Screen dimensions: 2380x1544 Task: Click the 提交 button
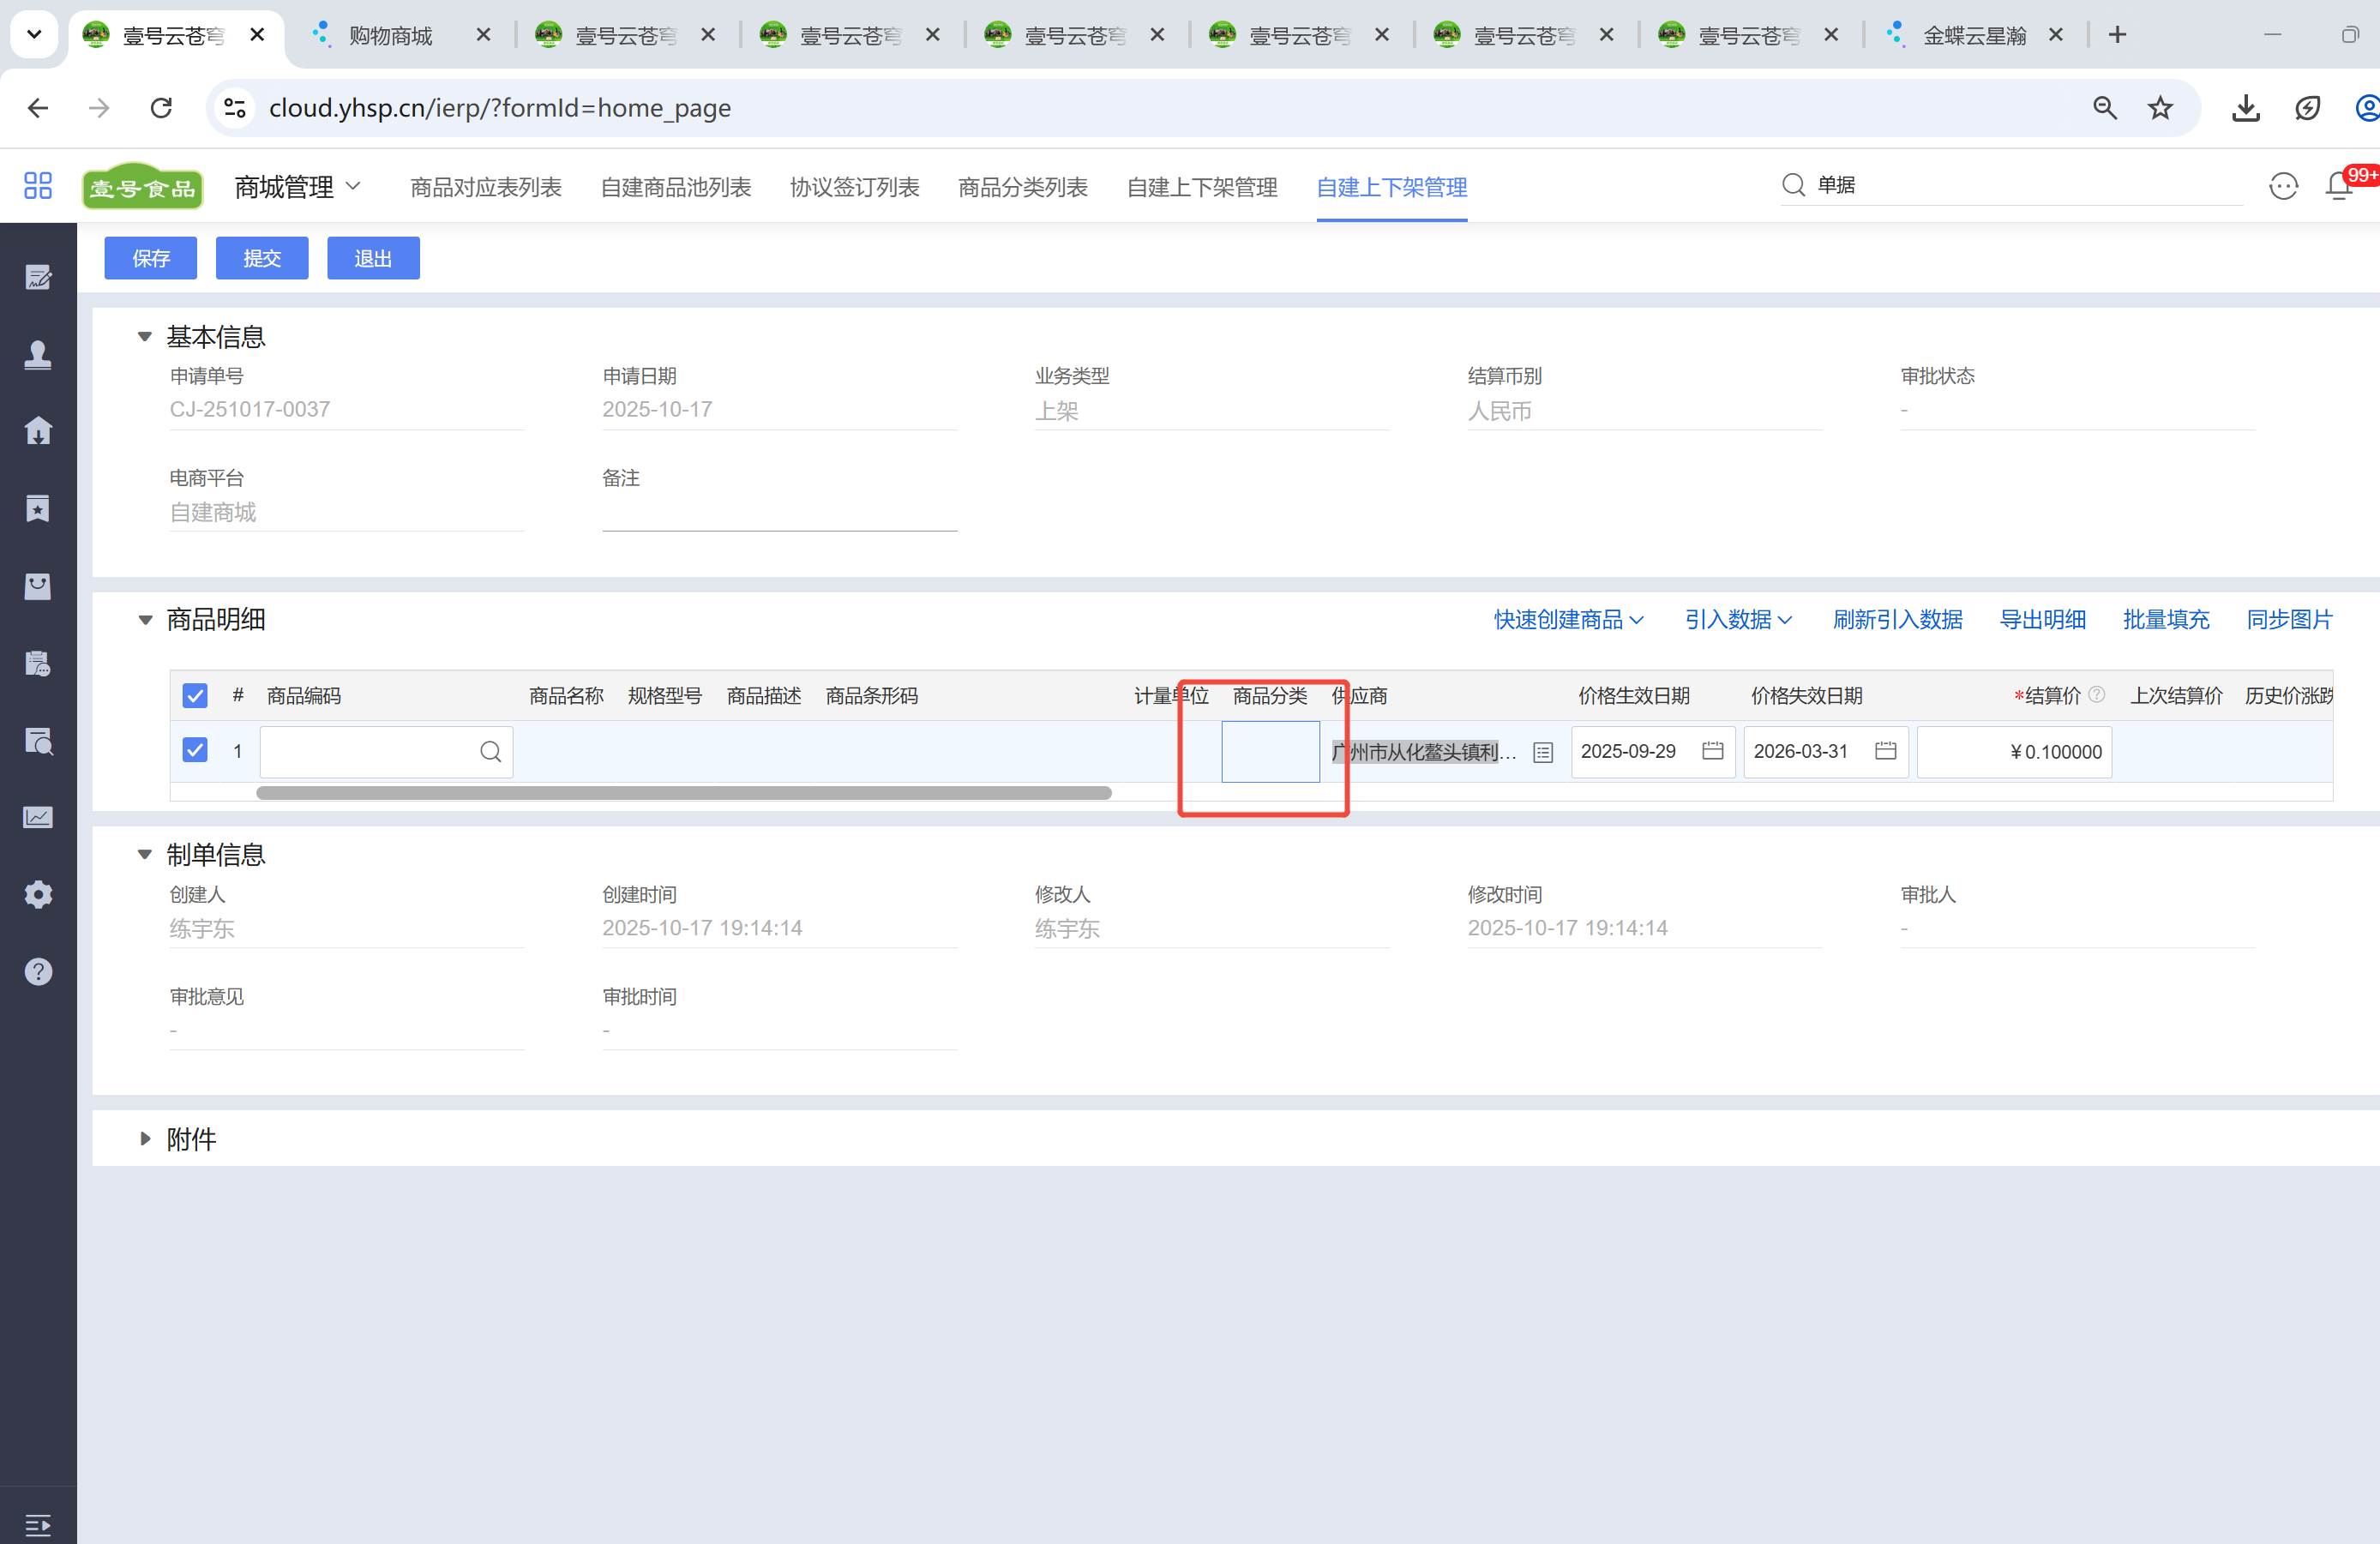click(x=262, y=259)
